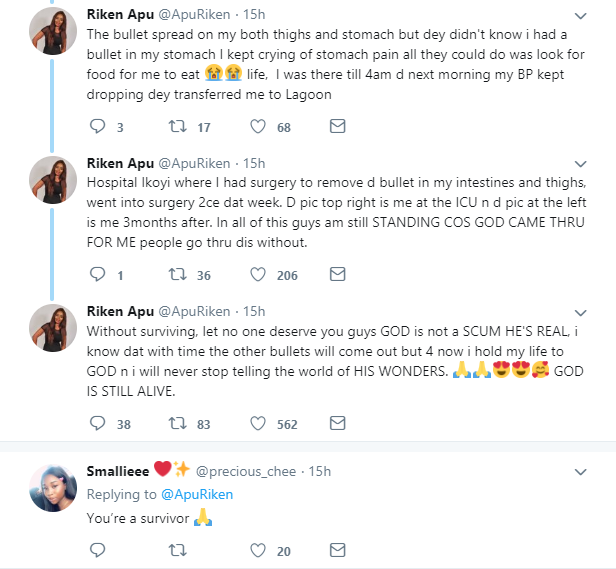Screen dimensions: 616x569
Task: Retweet the tweet with 36 retweets
Action: pyautogui.click(x=177, y=274)
